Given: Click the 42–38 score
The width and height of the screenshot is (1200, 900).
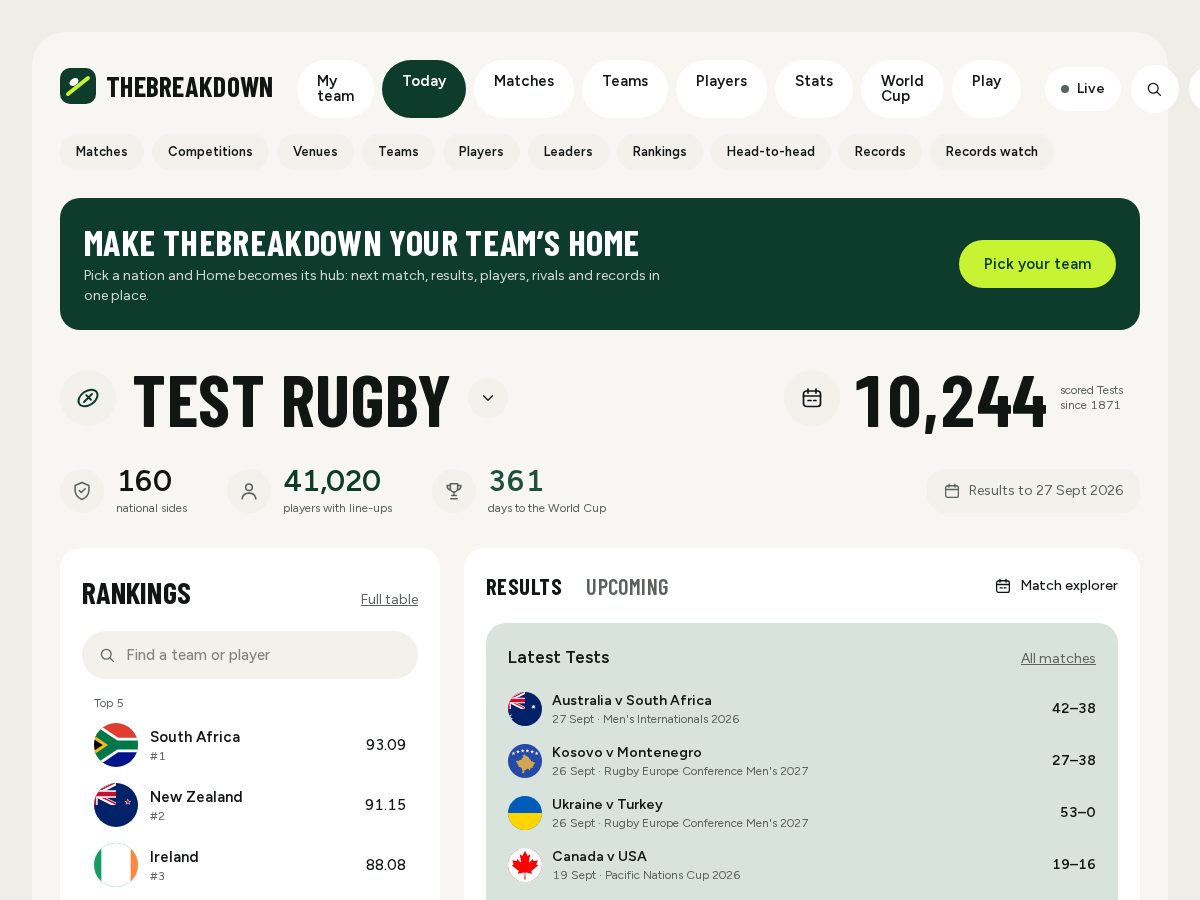Looking at the screenshot, I should (1074, 709).
